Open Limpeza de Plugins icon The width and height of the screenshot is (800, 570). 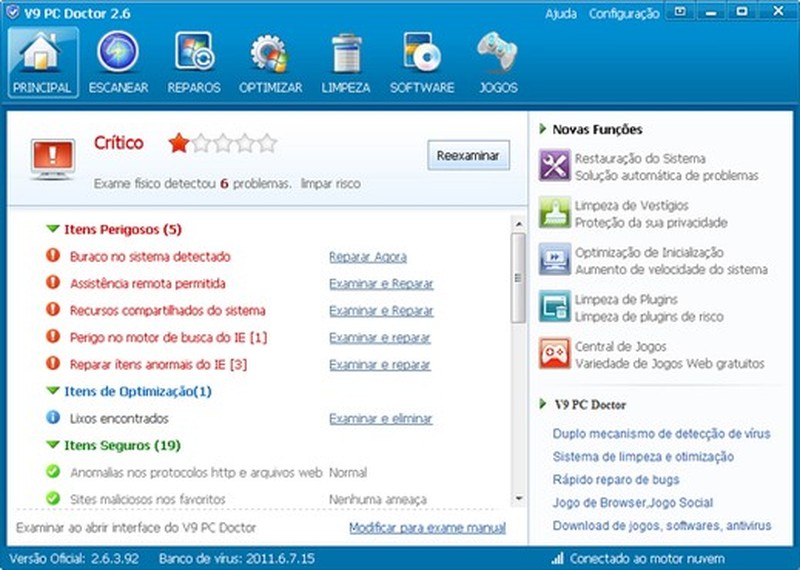[x=555, y=306]
